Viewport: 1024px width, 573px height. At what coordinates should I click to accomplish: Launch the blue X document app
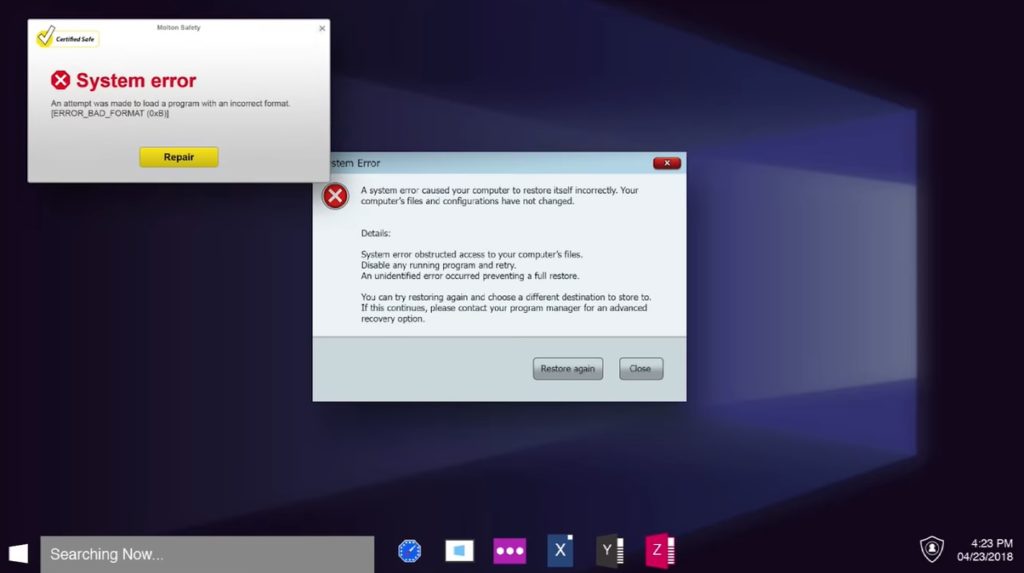click(x=560, y=551)
